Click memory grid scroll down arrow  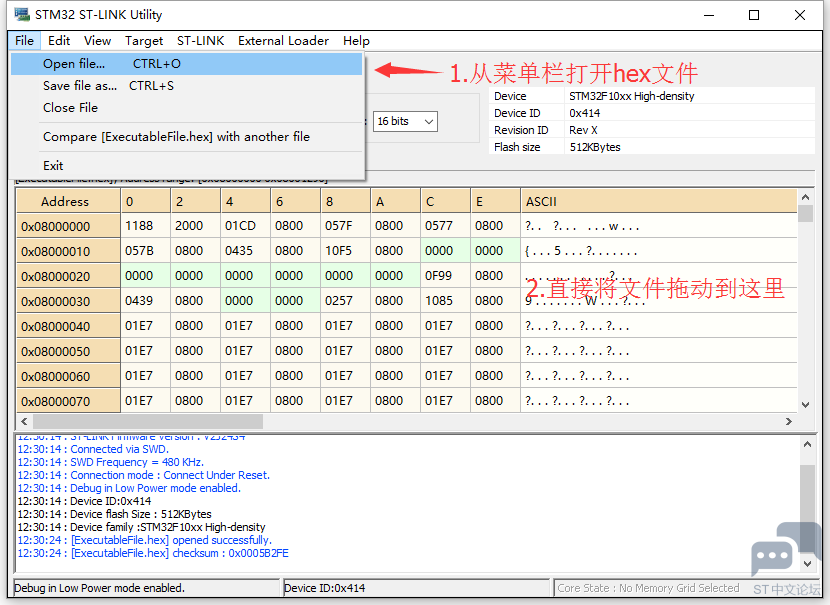tap(805, 405)
